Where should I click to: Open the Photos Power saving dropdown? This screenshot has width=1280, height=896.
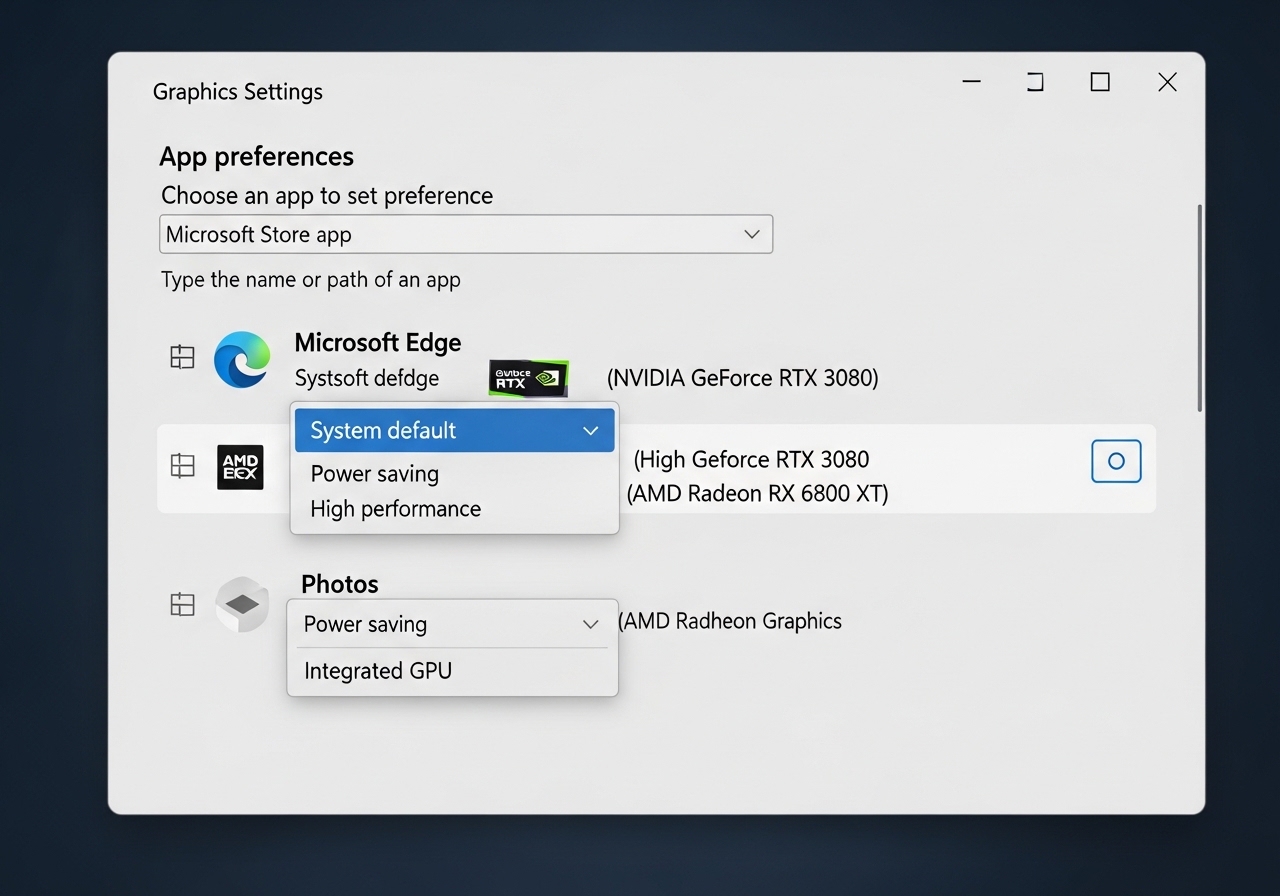click(x=452, y=624)
